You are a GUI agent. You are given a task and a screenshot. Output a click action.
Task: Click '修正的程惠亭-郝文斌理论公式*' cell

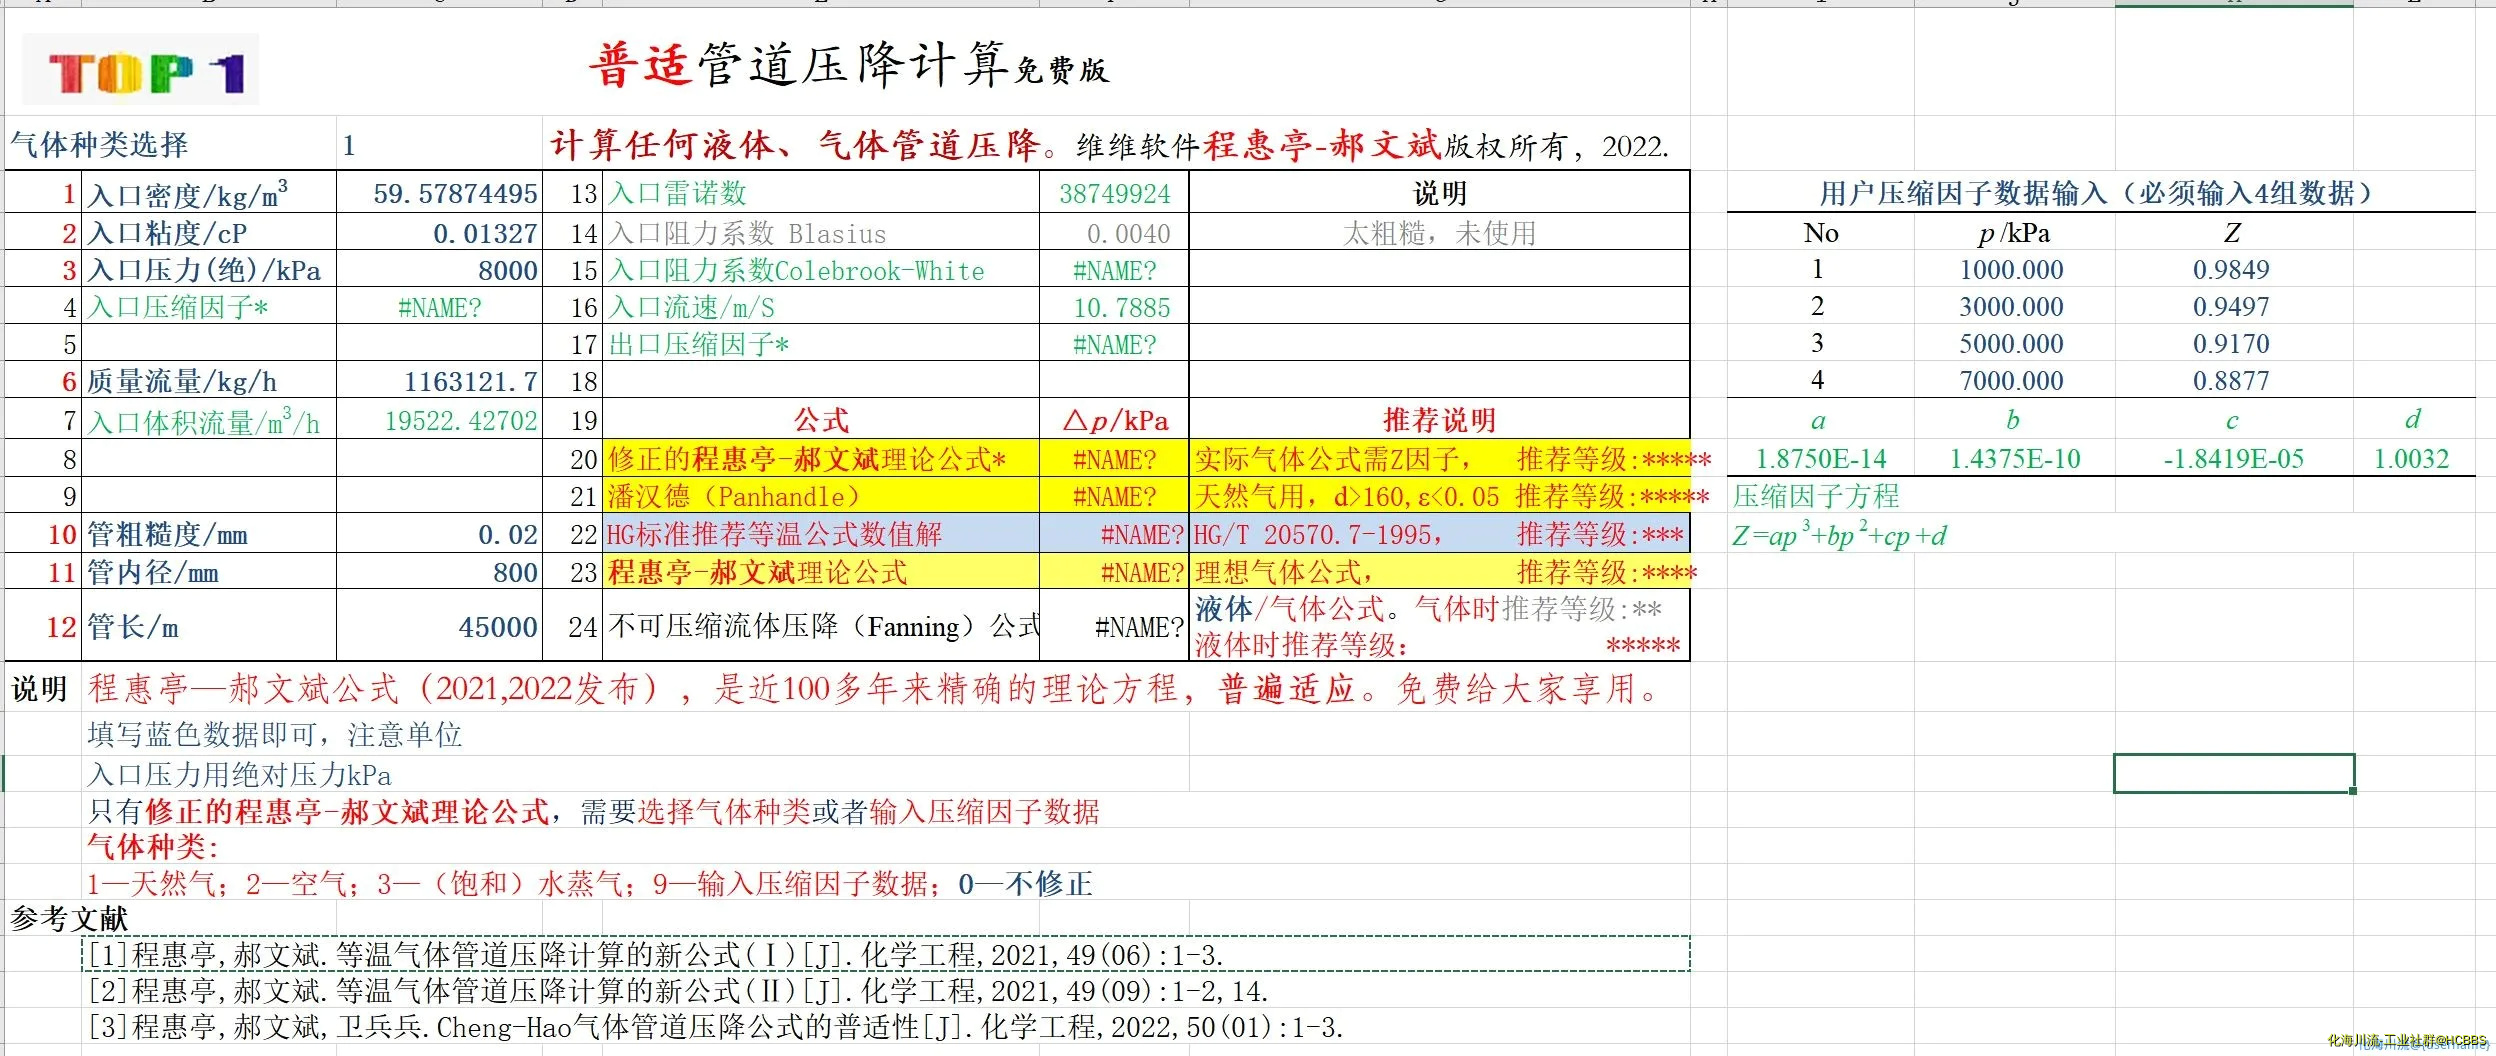(821, 459)
